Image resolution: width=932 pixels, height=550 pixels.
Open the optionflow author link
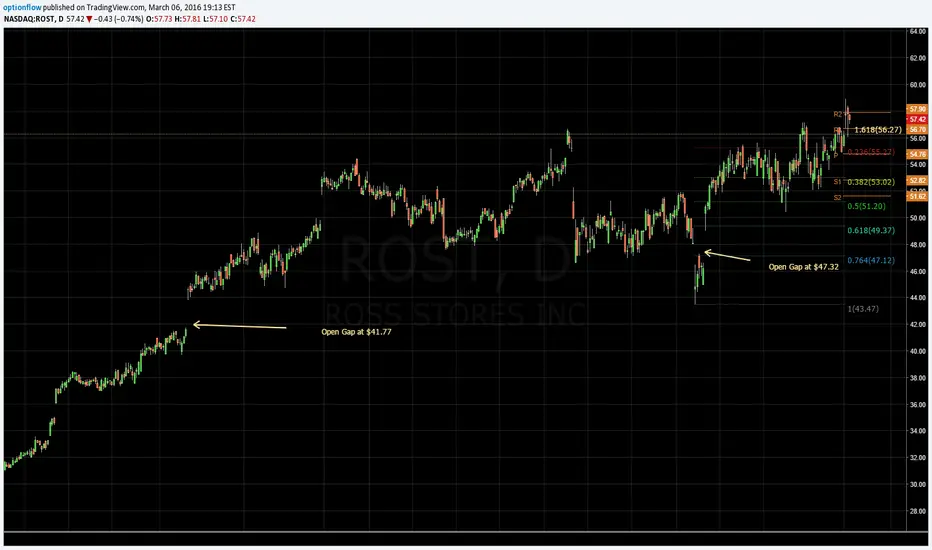[x=23, y=8]
